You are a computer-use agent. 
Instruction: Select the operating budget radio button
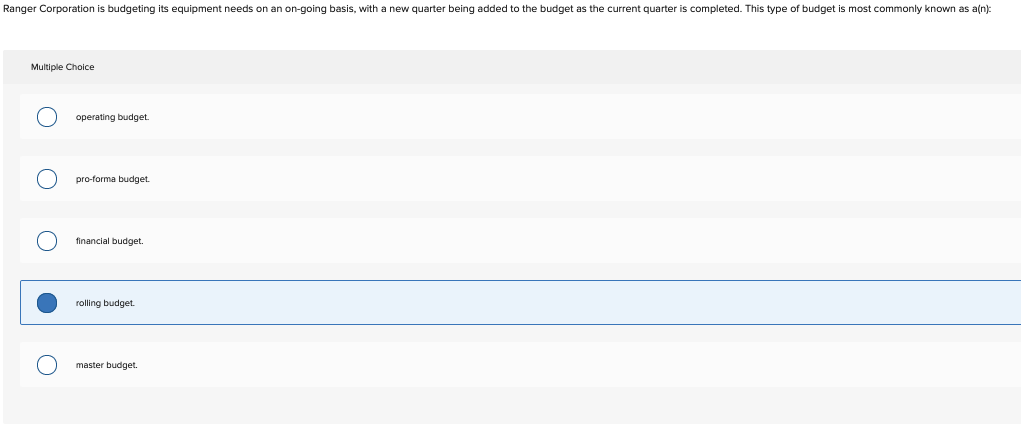47,117
